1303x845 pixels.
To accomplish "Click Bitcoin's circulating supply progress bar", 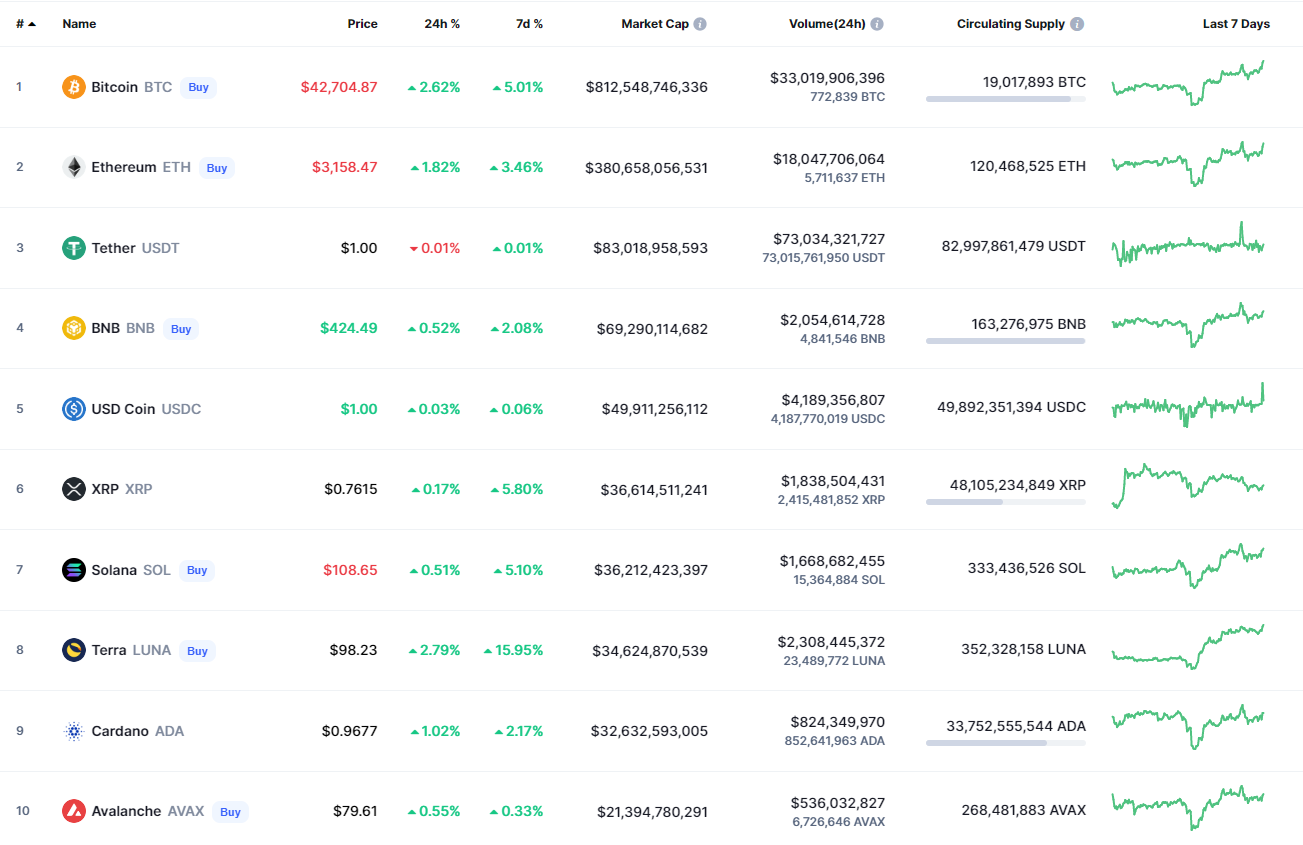I will pos(1005,99).
